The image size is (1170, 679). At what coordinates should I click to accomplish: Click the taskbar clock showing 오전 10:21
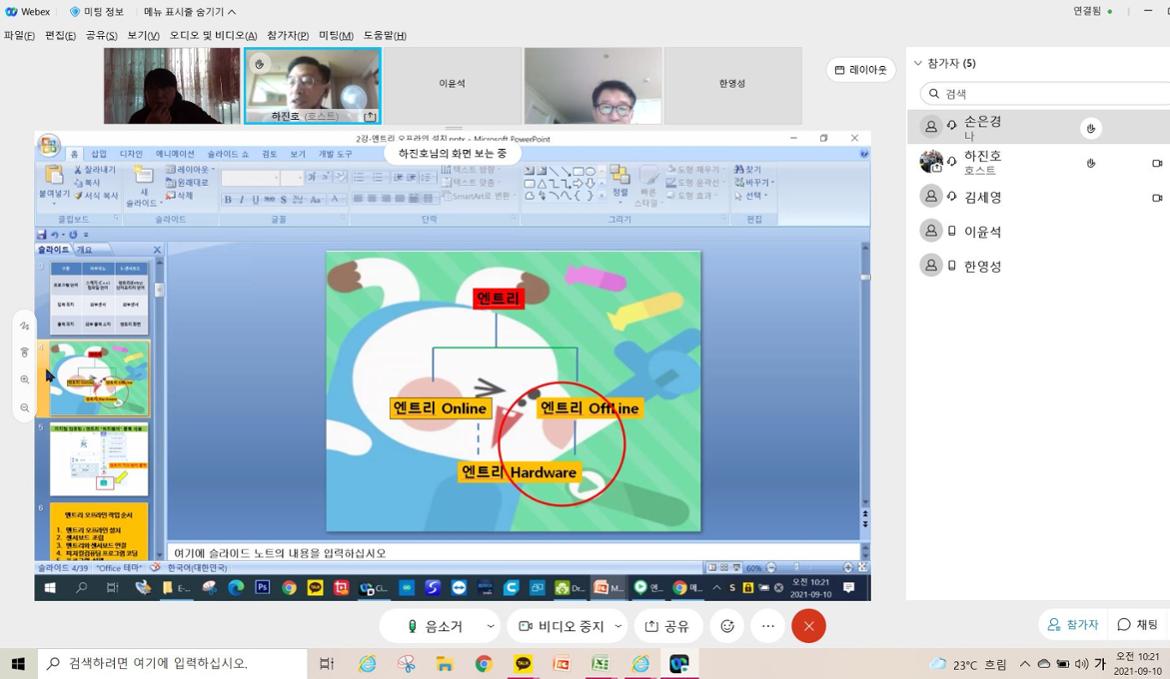tap(1137, 663)
